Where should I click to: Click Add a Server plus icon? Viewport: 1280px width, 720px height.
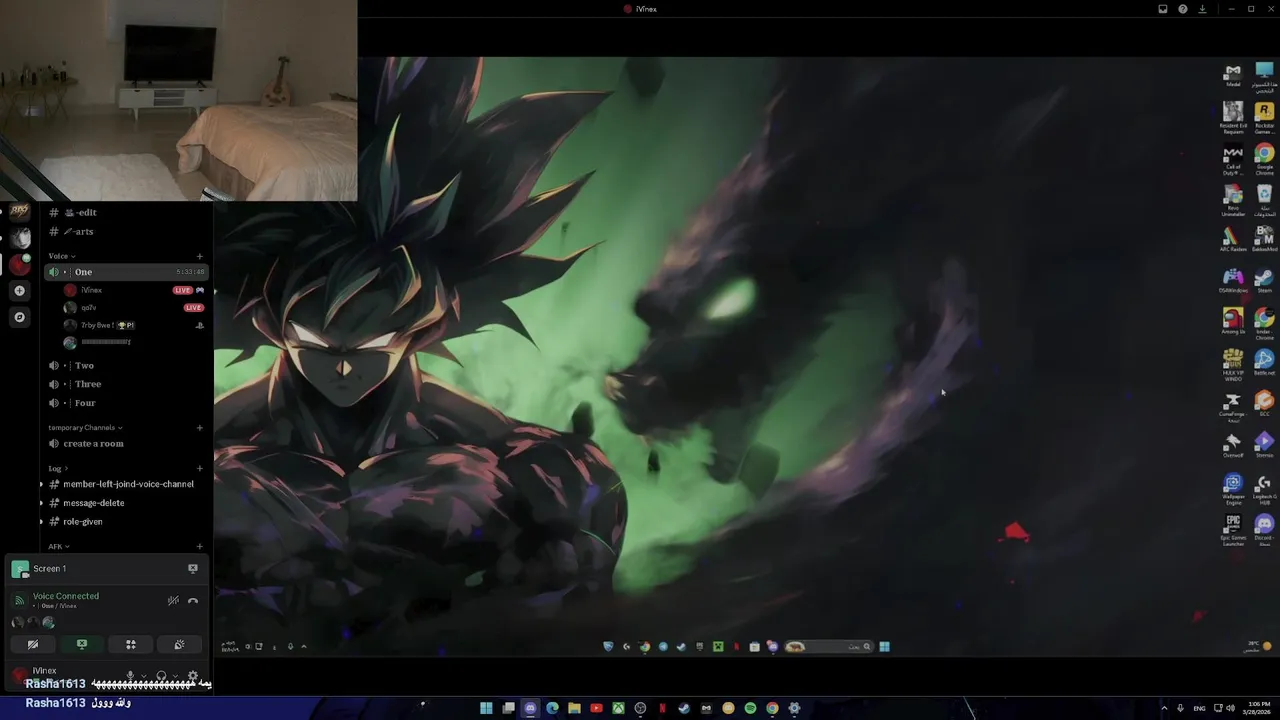[x=19, y=290]
